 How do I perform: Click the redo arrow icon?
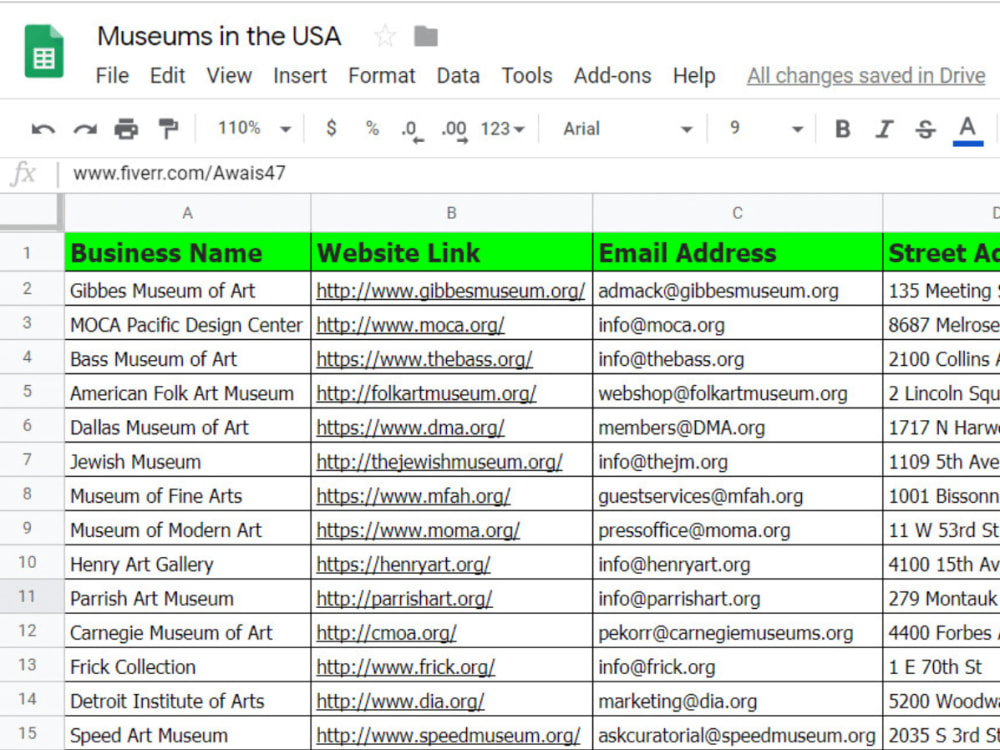85,129
